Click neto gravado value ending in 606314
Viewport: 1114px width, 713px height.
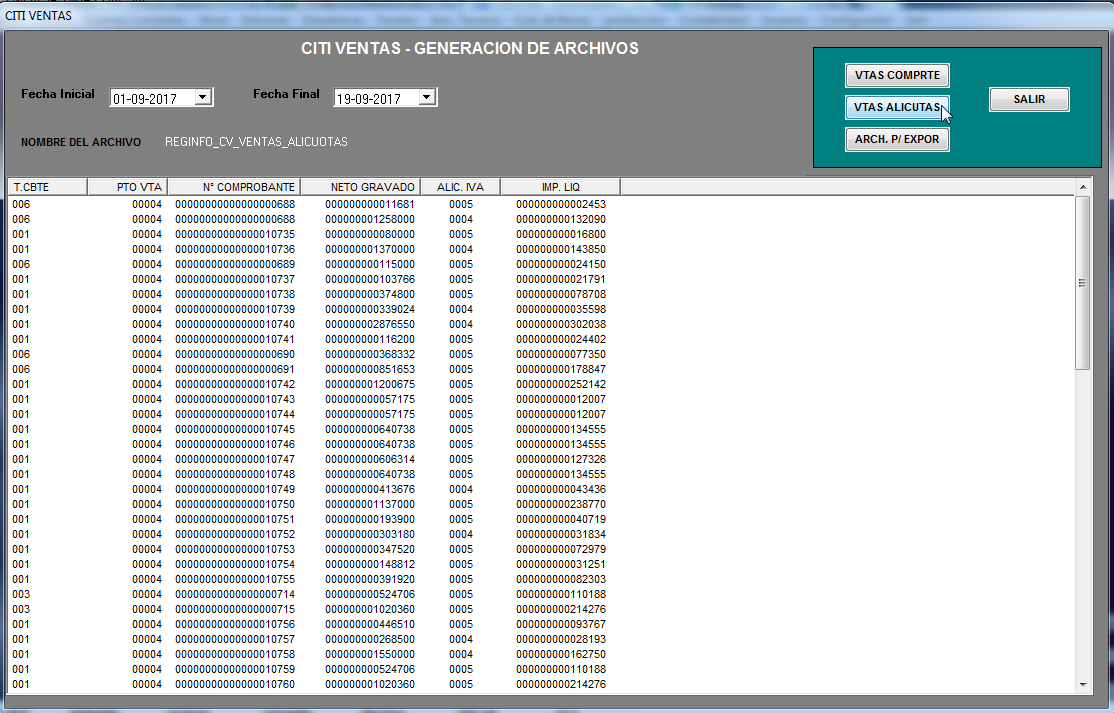(370, 459)
